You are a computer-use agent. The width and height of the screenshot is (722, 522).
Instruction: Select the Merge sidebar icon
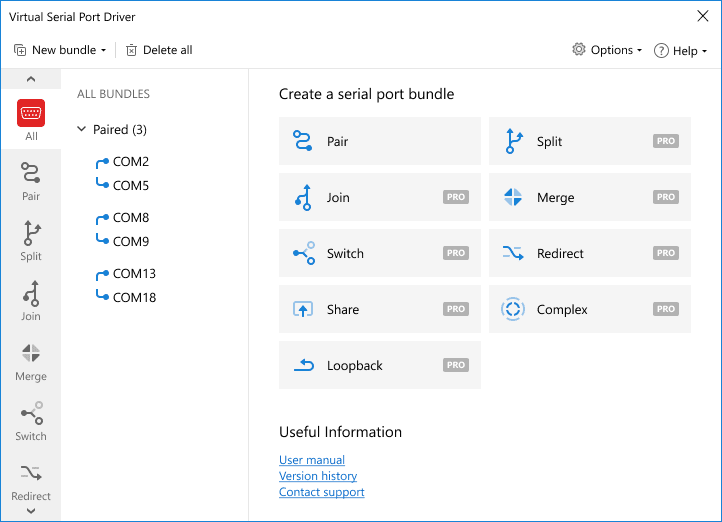click(31, 353)
